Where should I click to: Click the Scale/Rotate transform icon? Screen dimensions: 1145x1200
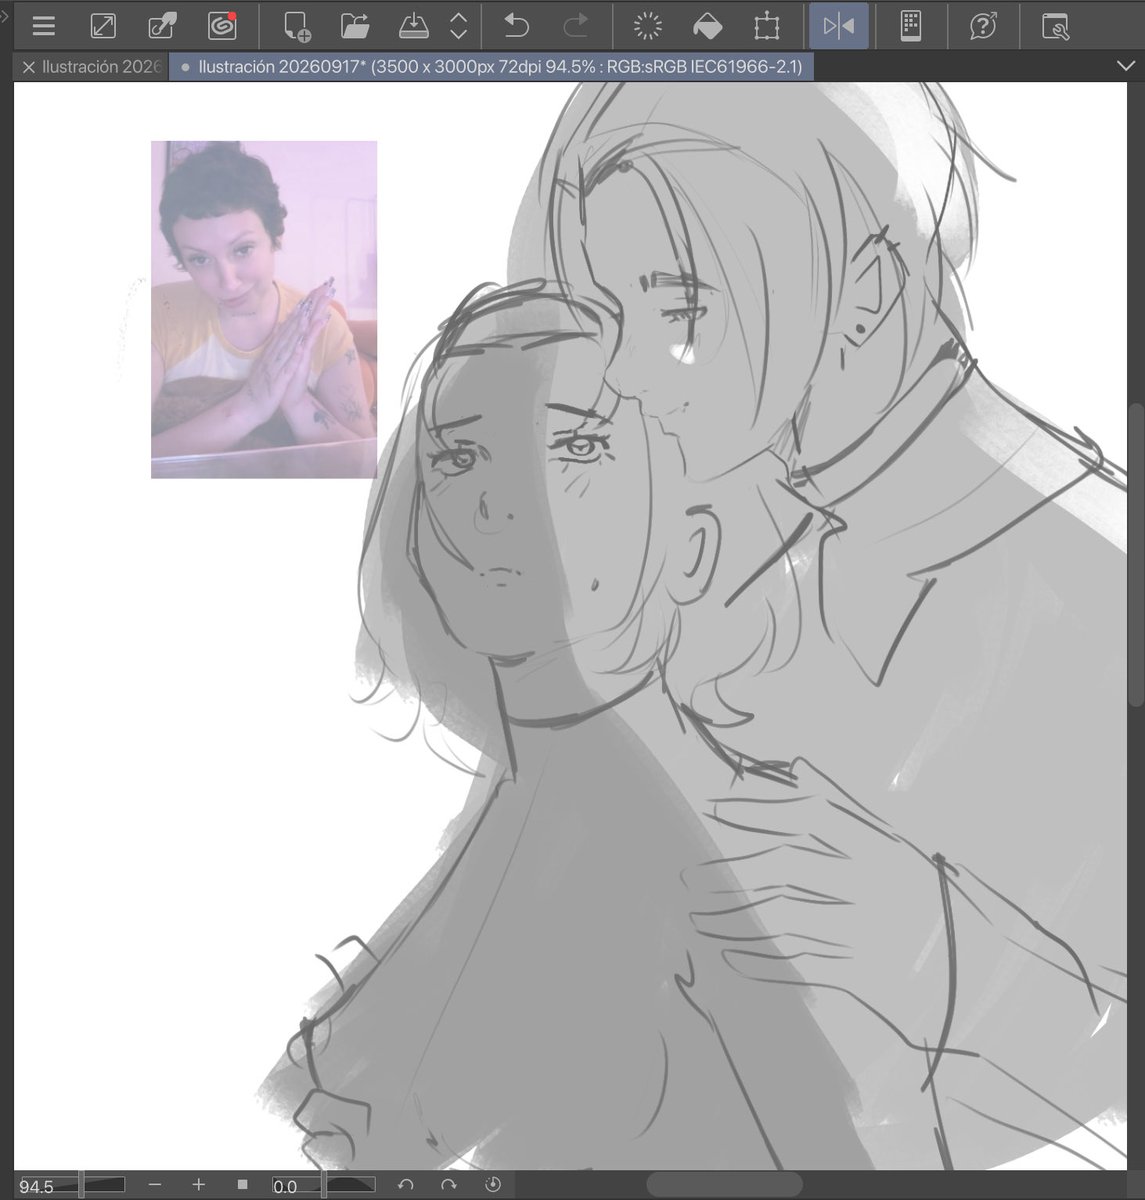click(767, 26)
